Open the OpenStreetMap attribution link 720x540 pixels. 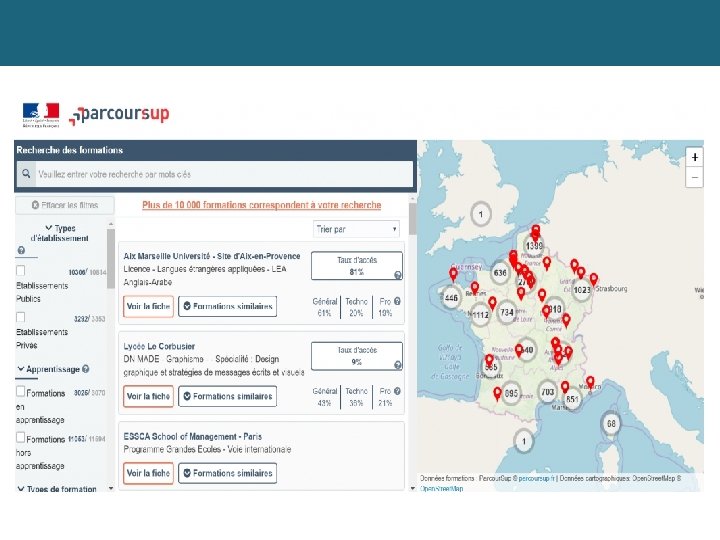tap(442, 489)
